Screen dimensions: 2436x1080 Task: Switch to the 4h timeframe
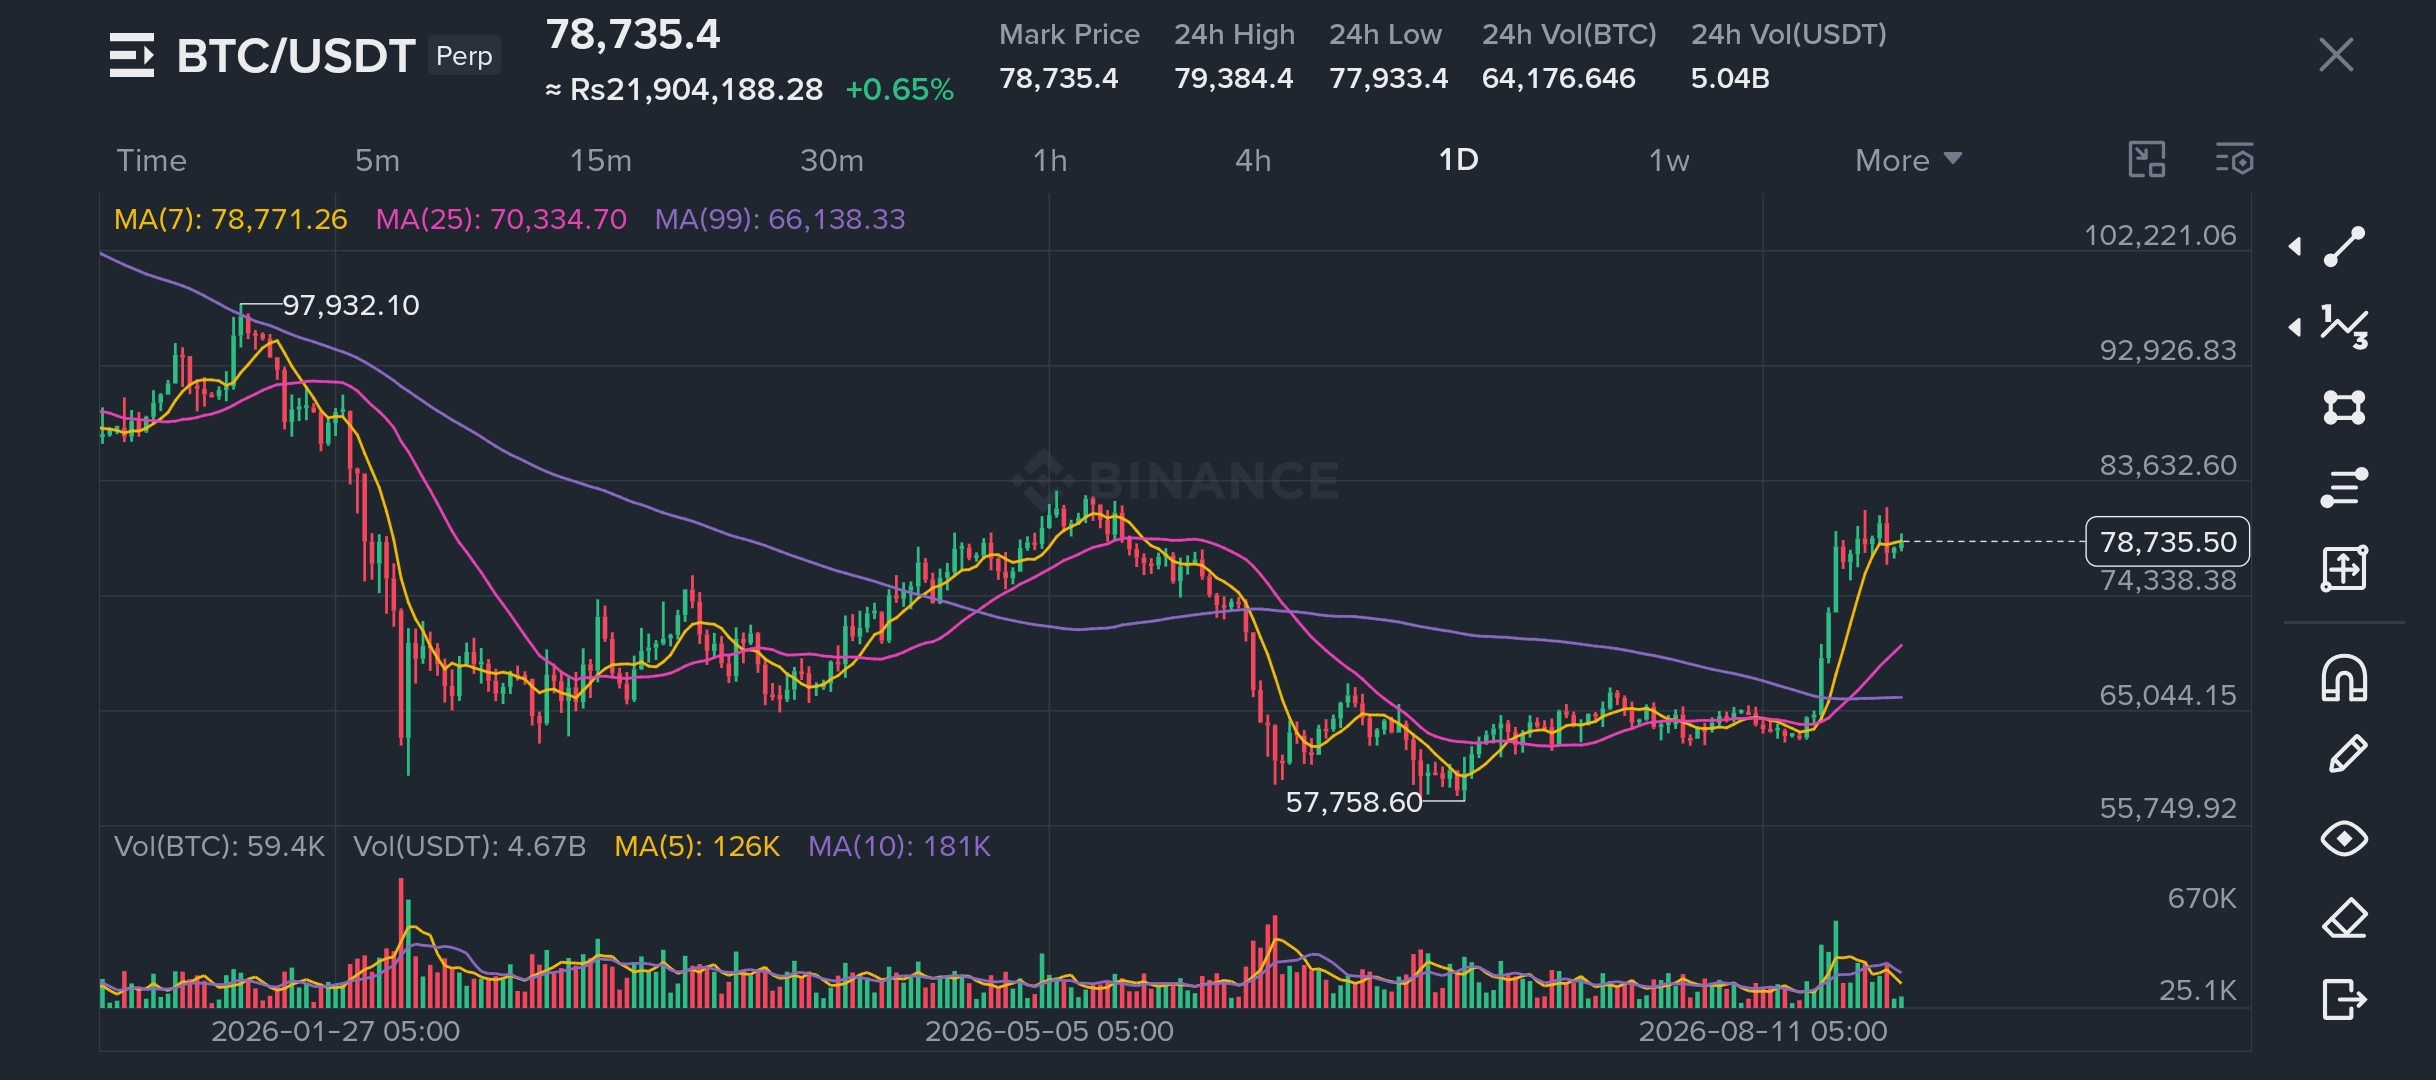1253,160
